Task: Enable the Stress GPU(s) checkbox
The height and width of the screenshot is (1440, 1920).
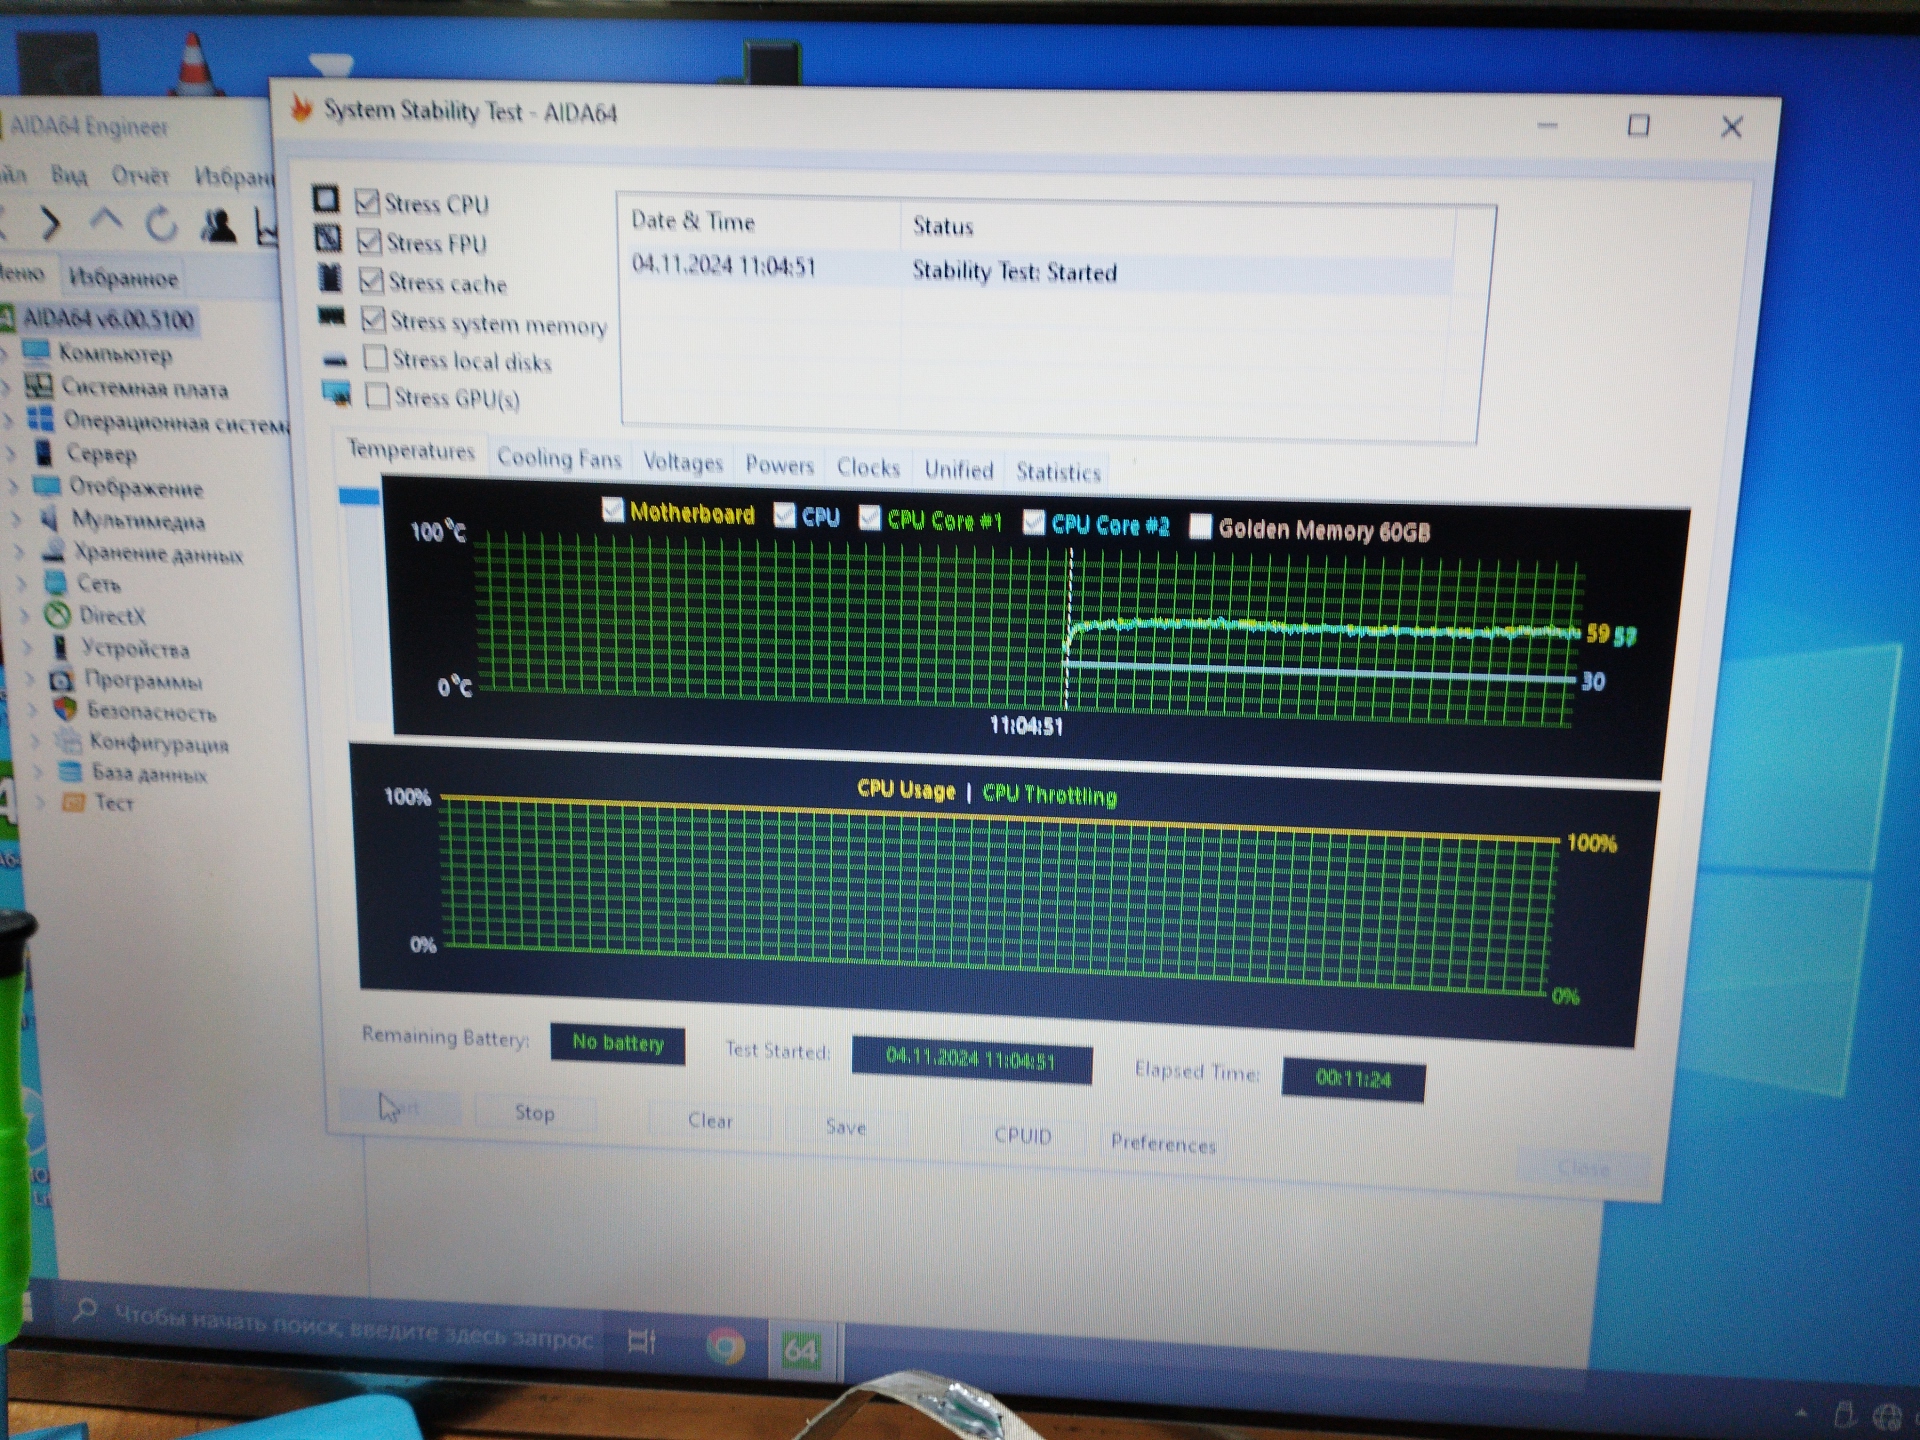Action: (377, 396)
